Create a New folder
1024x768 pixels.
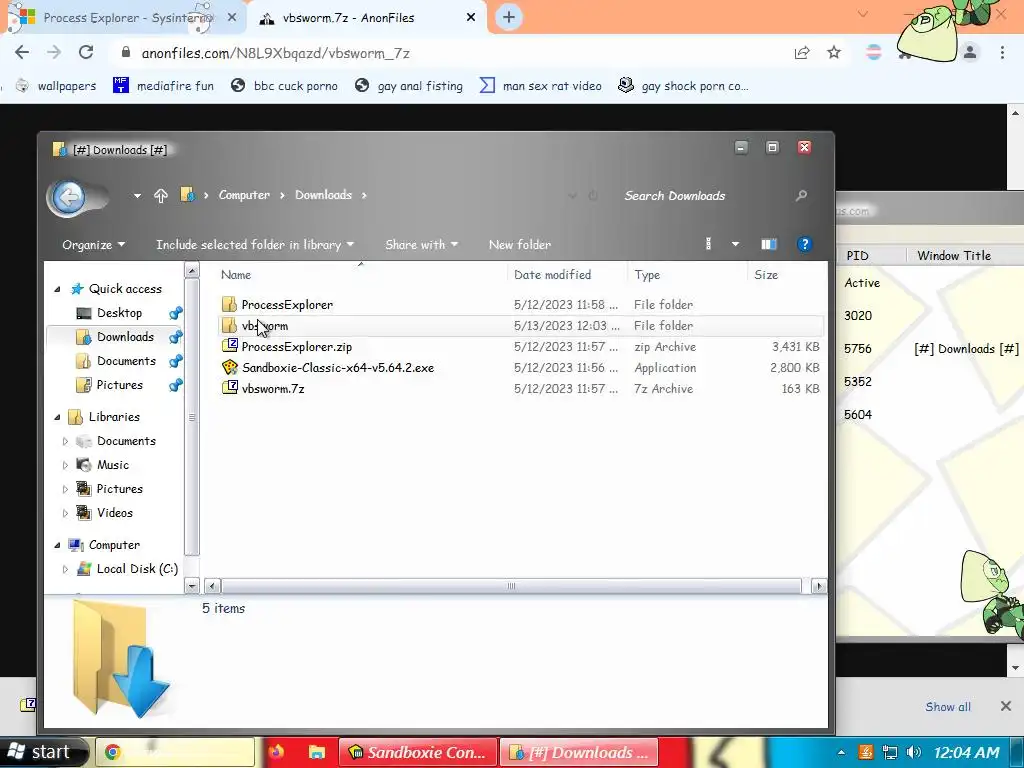(520, 244)
